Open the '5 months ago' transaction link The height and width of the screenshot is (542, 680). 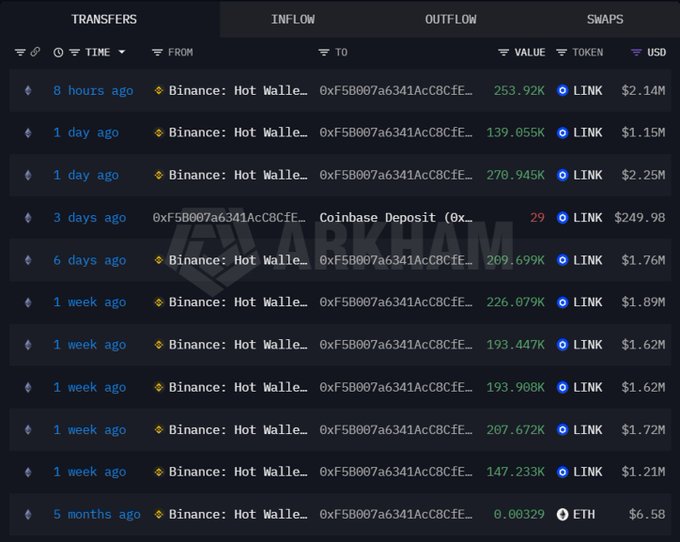[97, 514]
